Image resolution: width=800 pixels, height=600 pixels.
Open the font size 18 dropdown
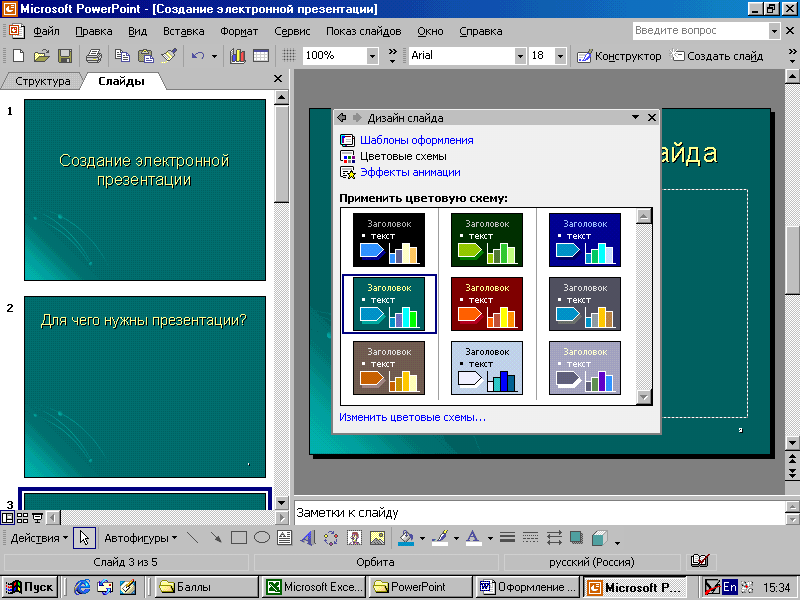[x=560, y=56]
